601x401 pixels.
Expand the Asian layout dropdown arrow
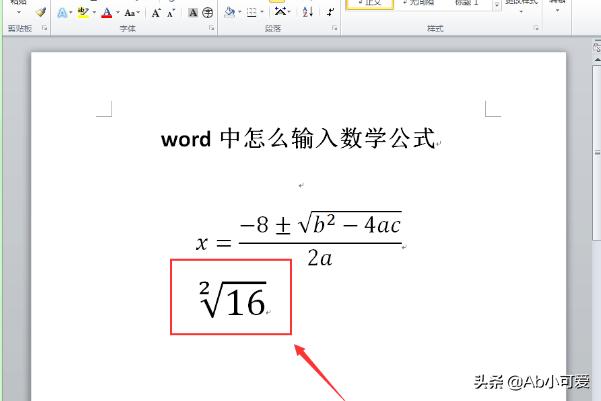[289, 12]
